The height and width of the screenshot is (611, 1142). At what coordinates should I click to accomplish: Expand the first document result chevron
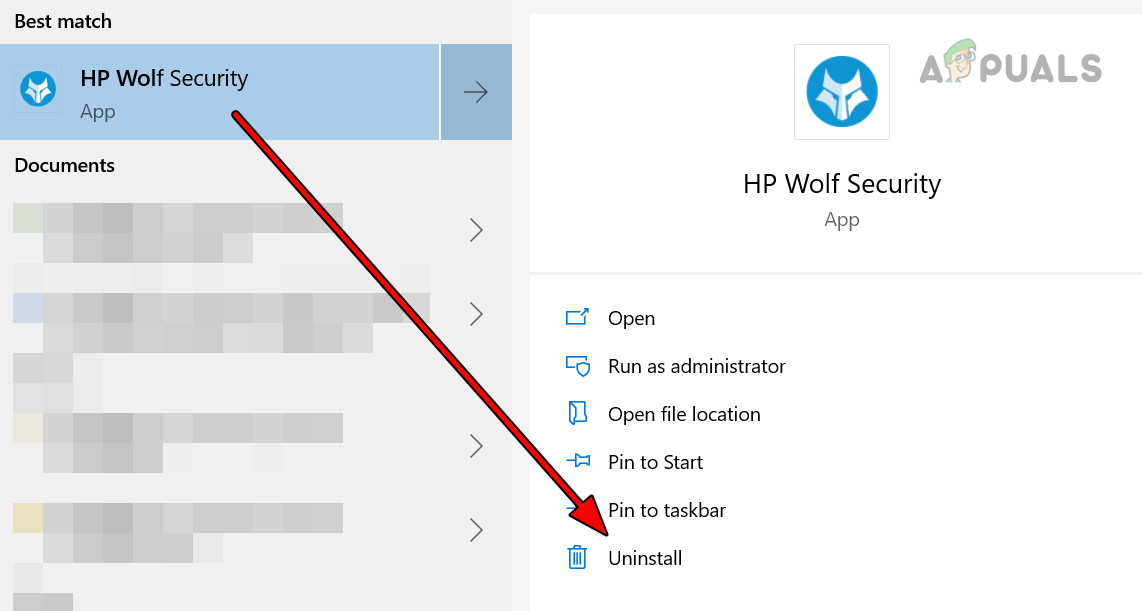(476, 230)
